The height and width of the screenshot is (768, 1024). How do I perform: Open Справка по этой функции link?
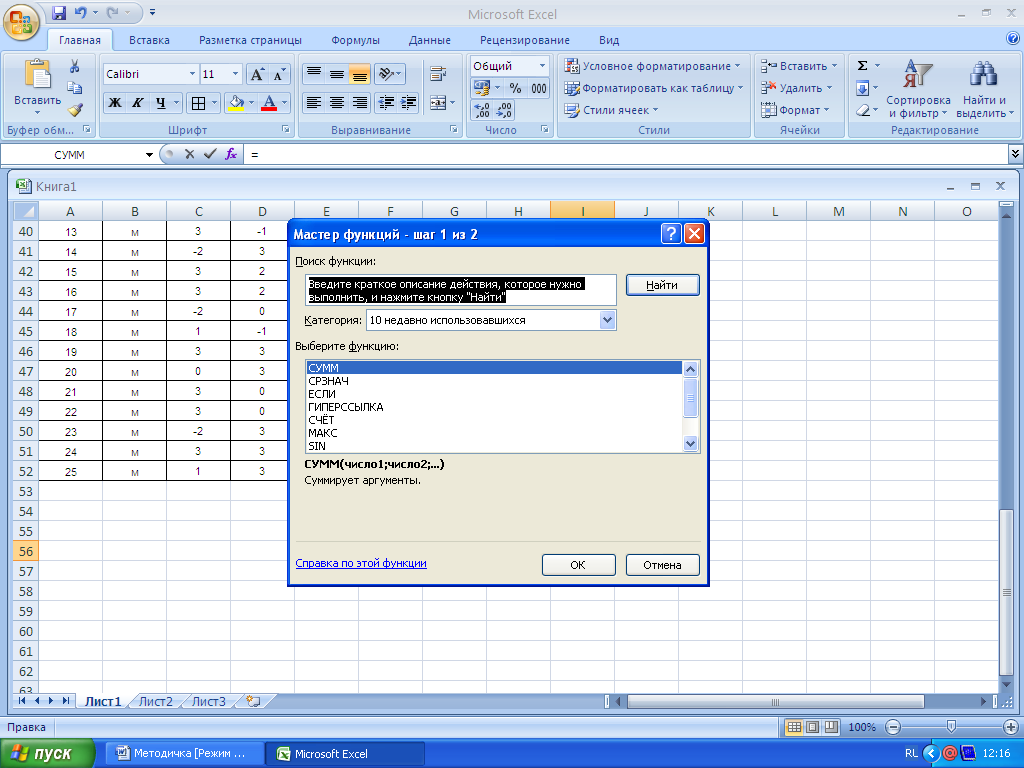click(361, 563)
